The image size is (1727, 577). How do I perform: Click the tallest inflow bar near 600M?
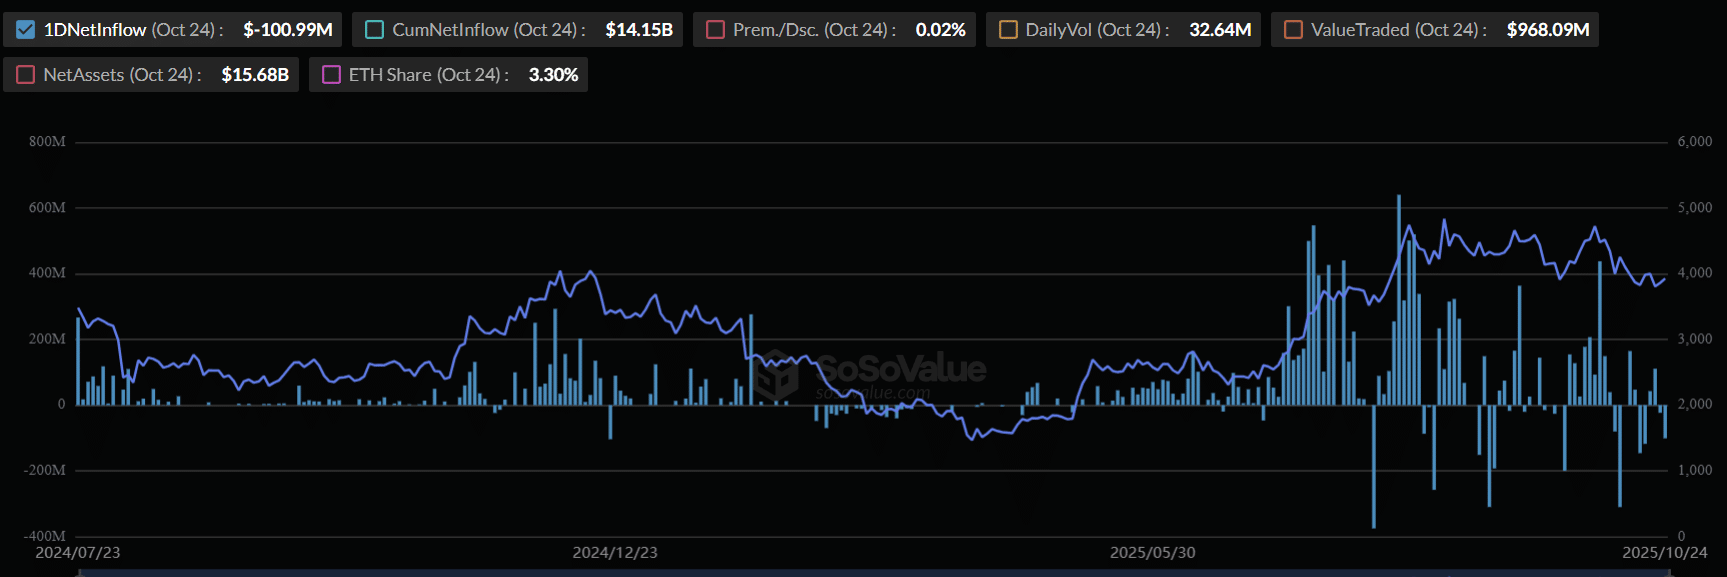pos(1399,300)
